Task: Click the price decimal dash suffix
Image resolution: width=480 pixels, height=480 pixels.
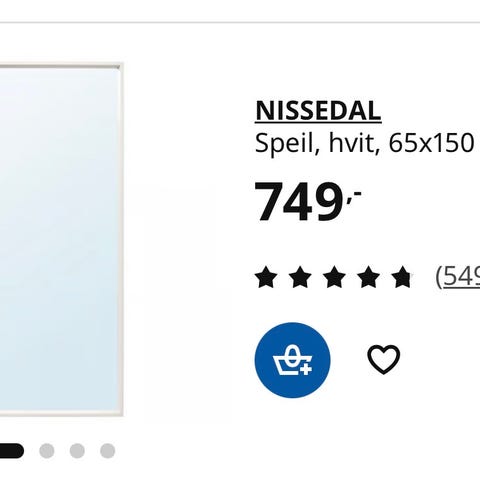Action: pyautogui.click(x=354, y=196)
